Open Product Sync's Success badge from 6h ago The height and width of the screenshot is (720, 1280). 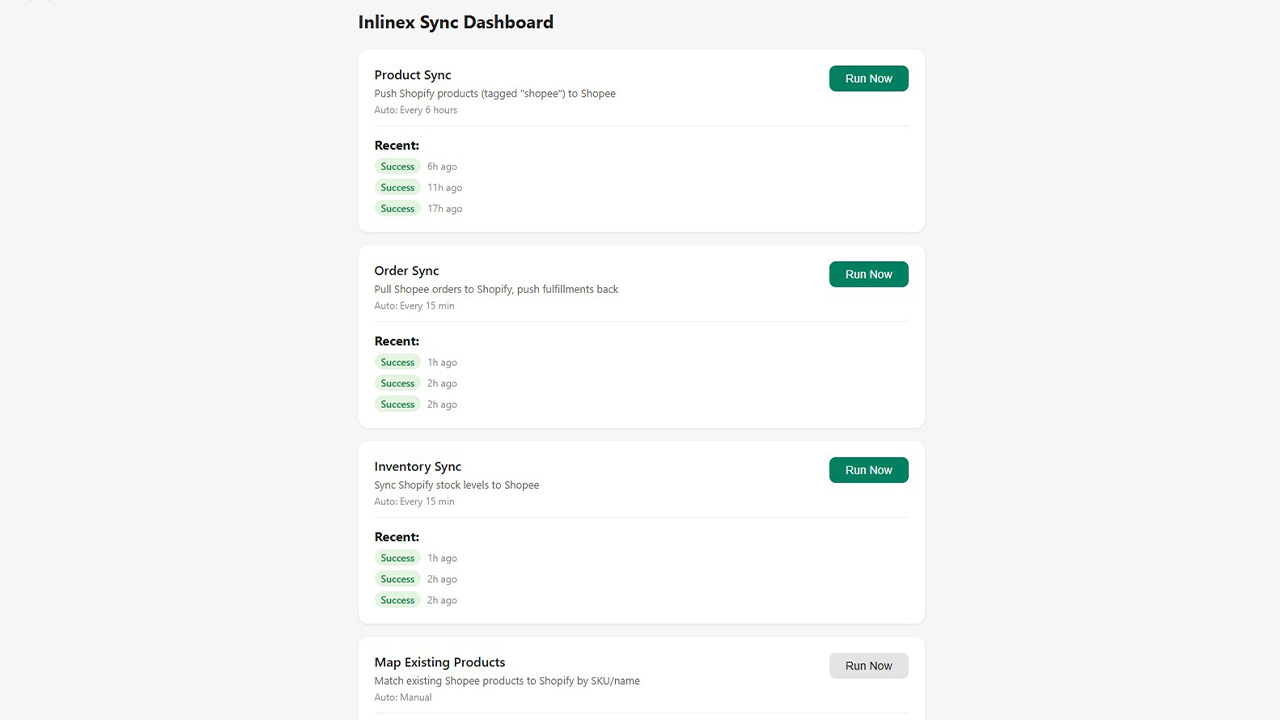397,167
